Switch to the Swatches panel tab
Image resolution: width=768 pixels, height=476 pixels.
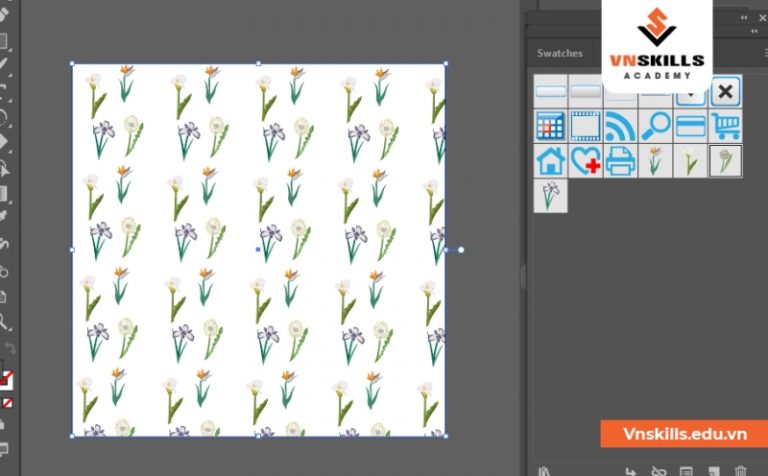pos(560,53)
